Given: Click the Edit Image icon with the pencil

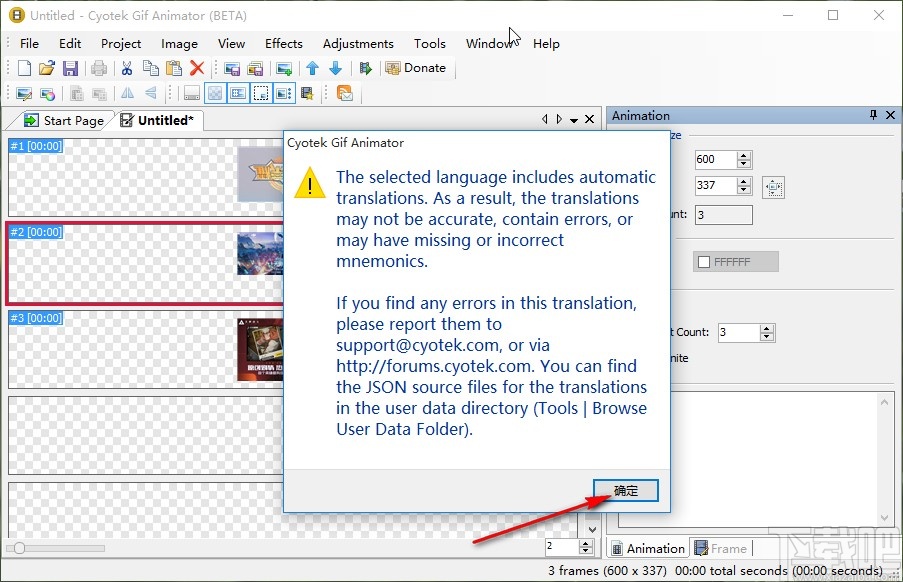Looking at the screenshot, I should coord(24,94).
